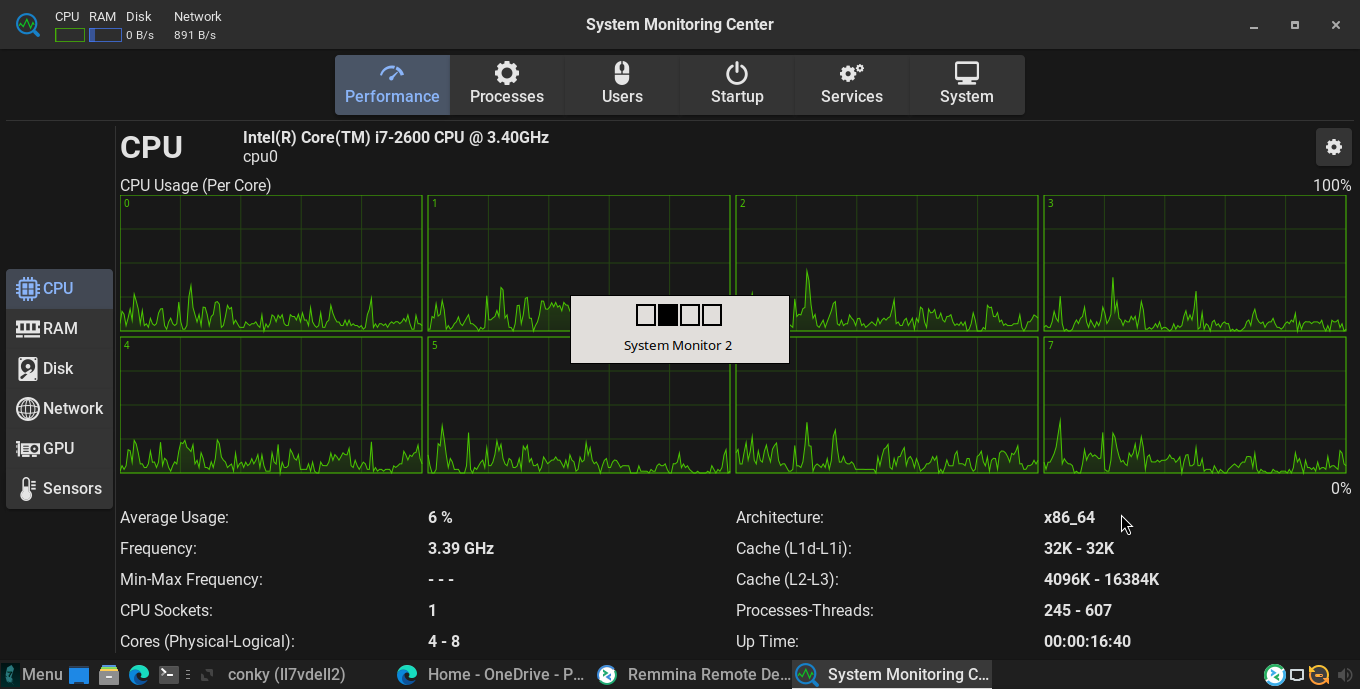Select Network in the sidebar
The height and width of the screenshot is (689, 1360).
point(59,408)
